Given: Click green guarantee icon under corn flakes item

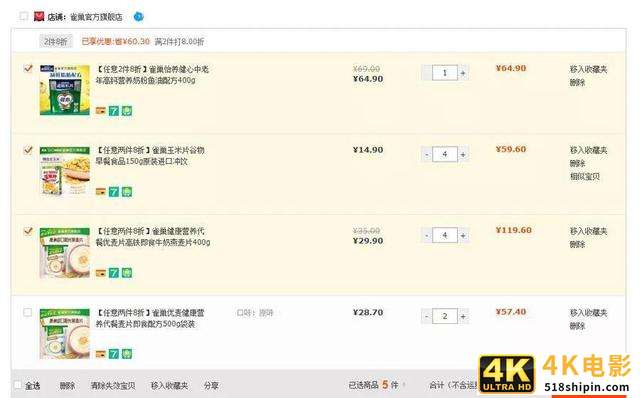Looking at the screenshot, I should (x=127, y=191).
